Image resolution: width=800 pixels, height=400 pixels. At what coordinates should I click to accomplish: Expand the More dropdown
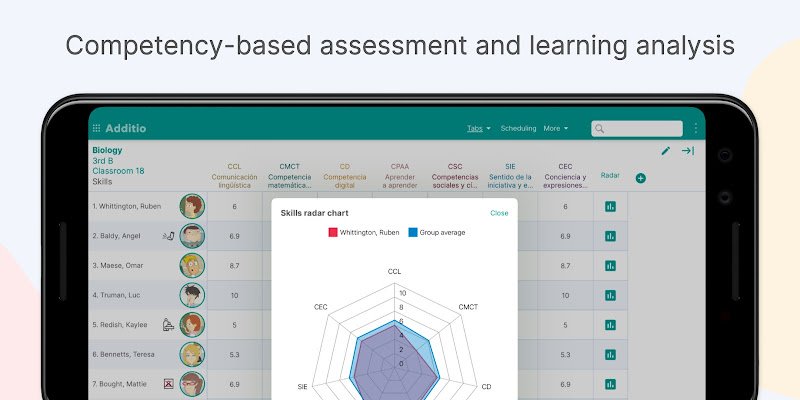click(x=556, y=129)
